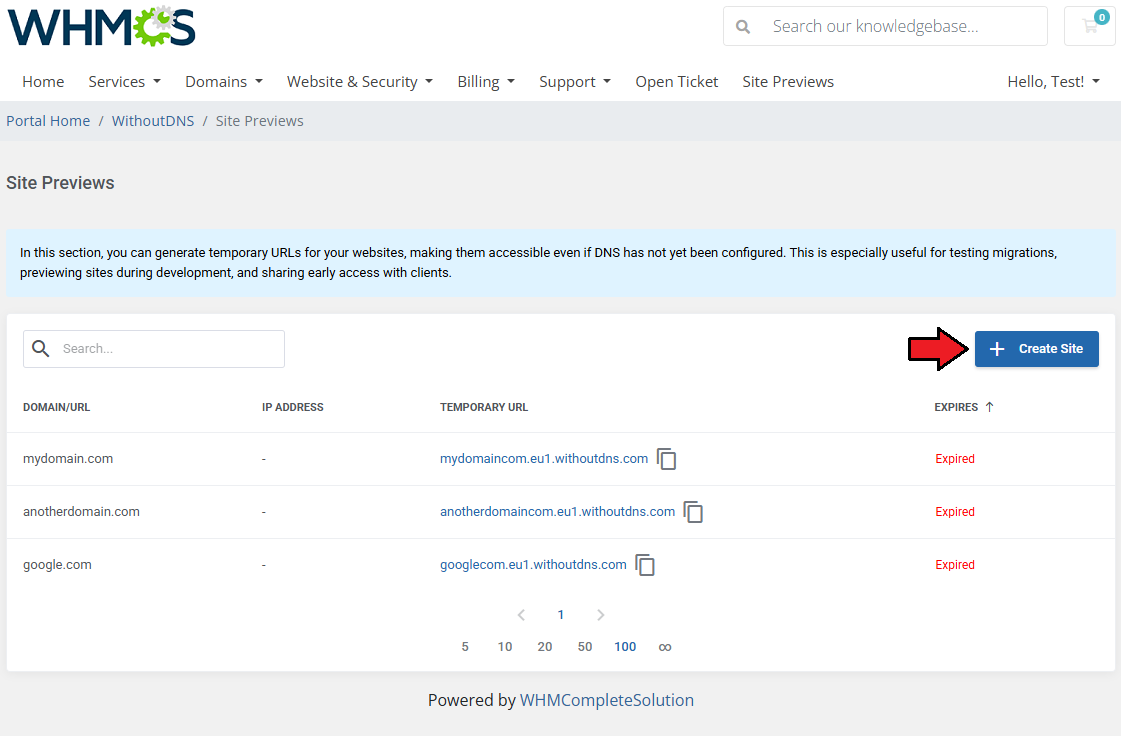The image size is (1121, 736).
Task: Focus the site table Search field
Action: [x=154, y=349]
